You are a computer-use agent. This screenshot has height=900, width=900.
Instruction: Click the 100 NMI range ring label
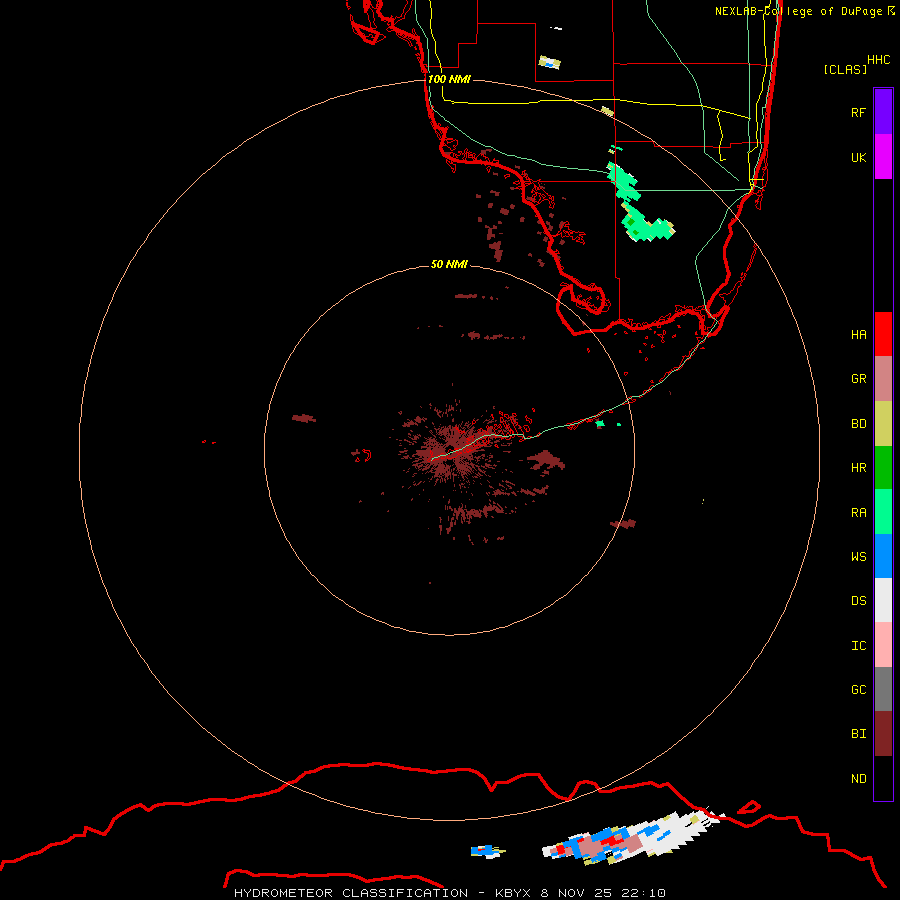click(449, 79)
